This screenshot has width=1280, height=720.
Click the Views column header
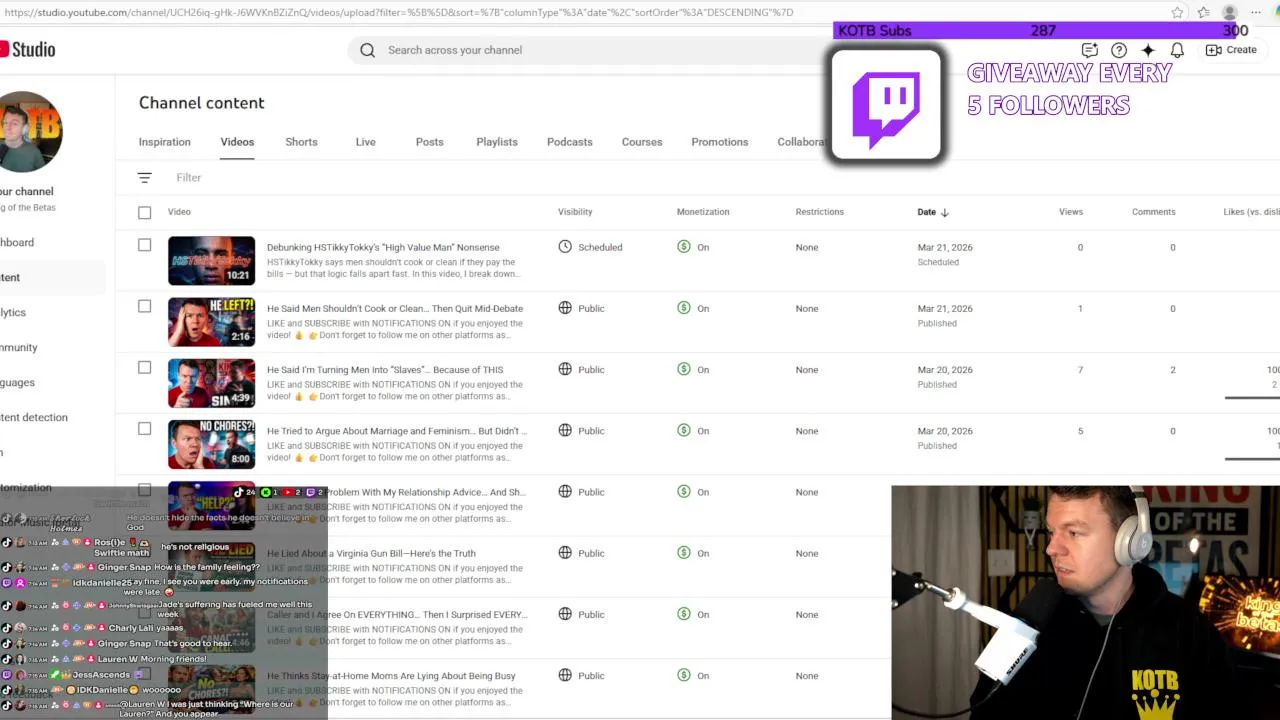pos(1071,212)
